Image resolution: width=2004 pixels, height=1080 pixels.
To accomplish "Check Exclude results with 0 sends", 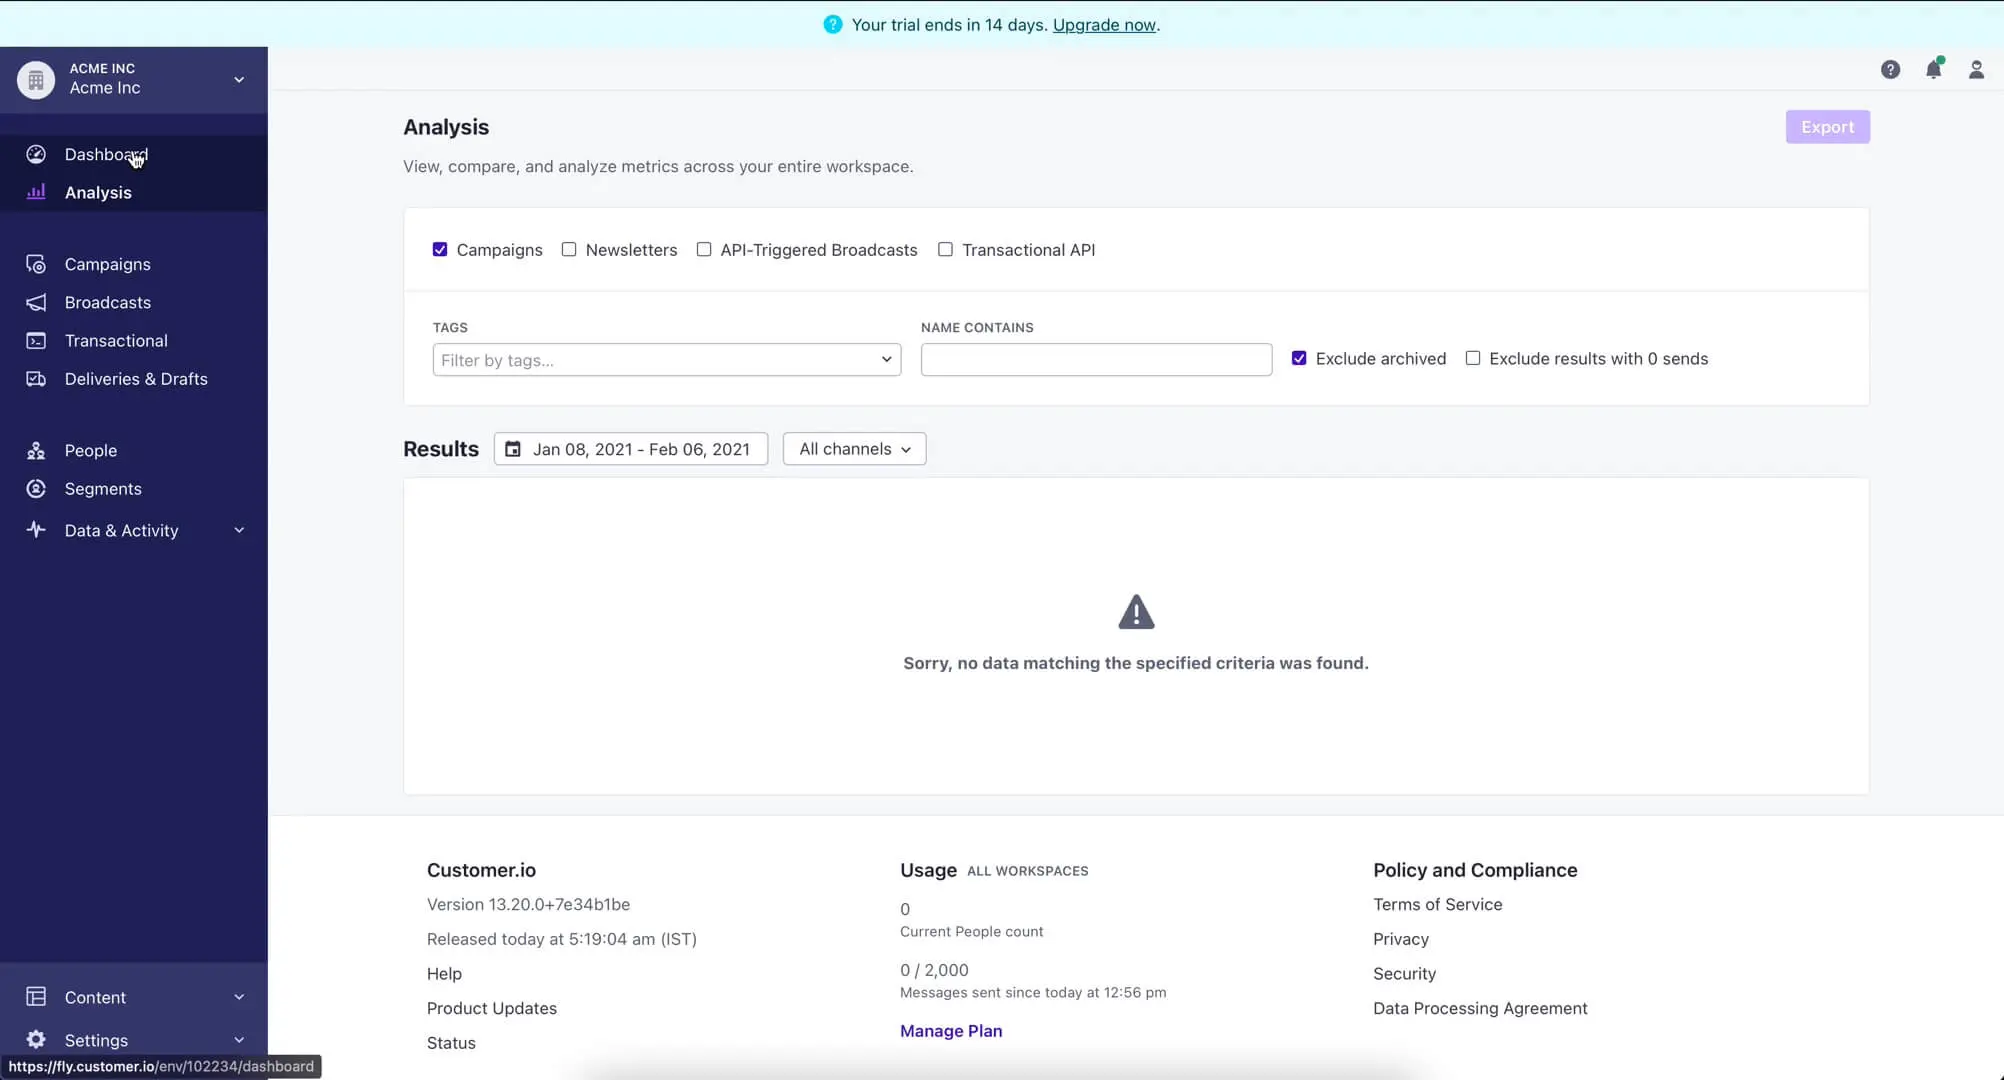I will click(1473, 358).
